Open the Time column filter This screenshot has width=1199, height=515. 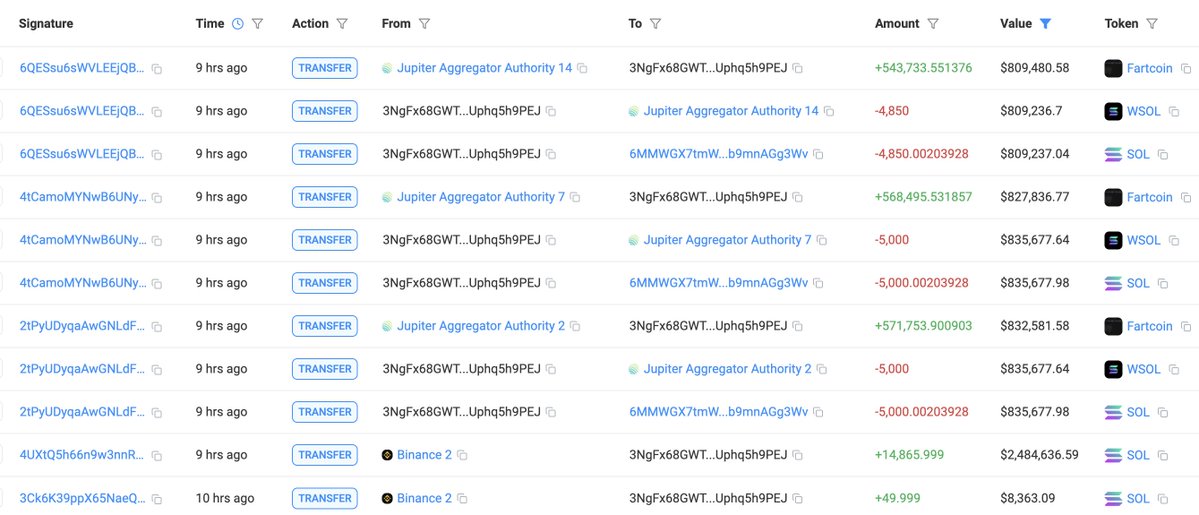coord(258,24)
